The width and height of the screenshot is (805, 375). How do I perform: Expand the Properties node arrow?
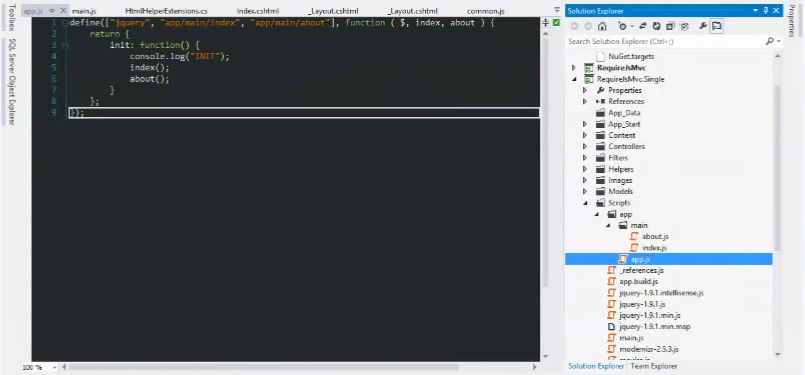pos(585,90)
